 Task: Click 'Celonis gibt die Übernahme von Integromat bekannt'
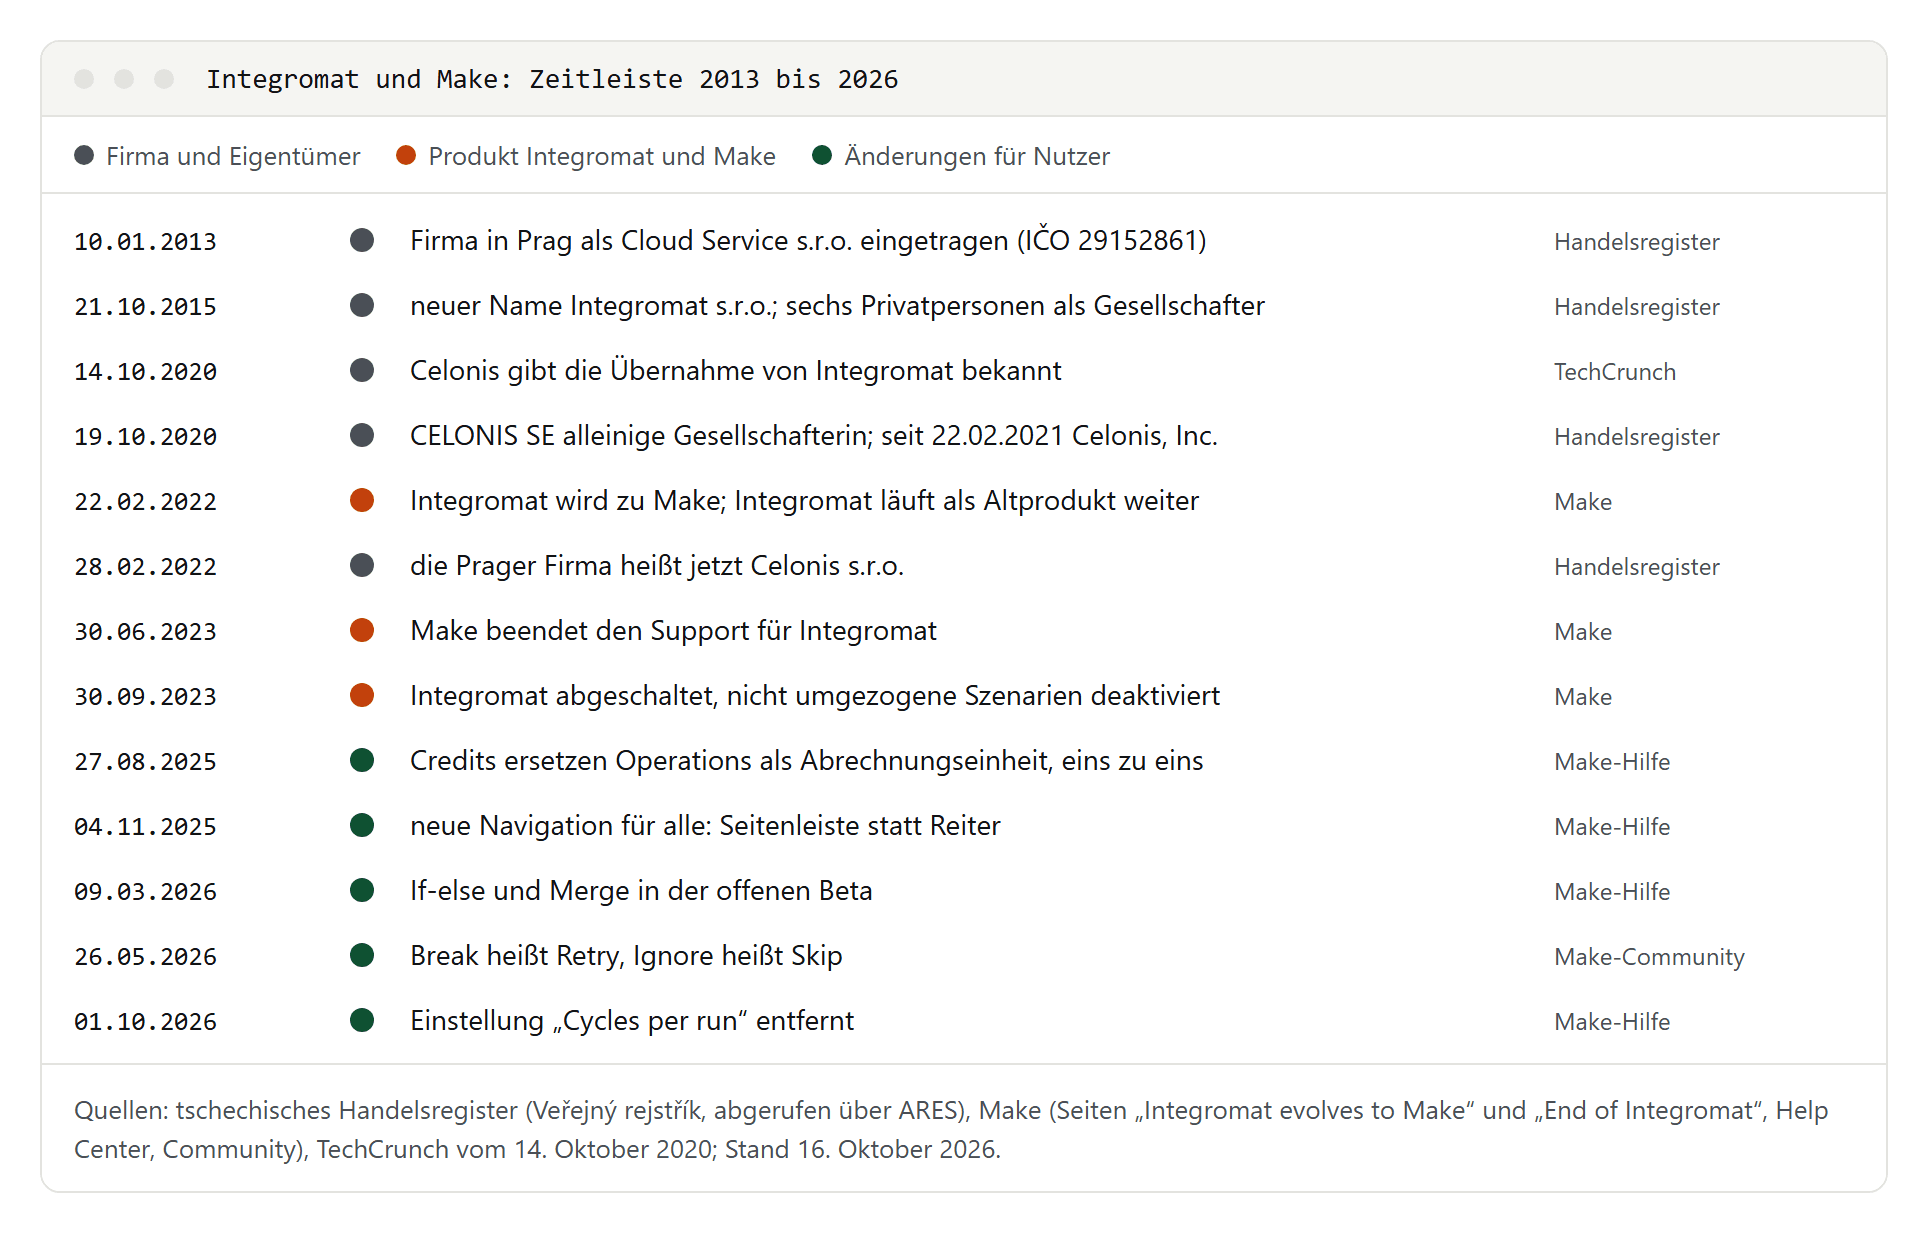[735, 371]
